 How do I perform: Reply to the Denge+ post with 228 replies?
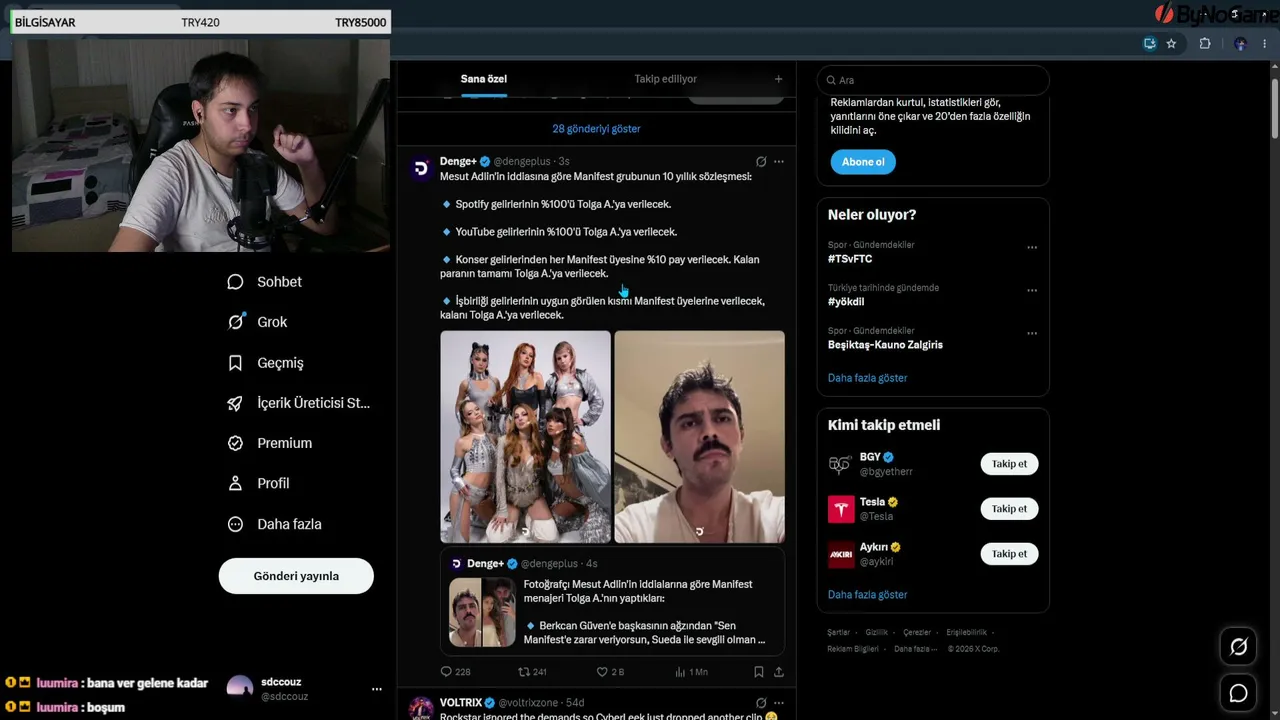(x=455, y=672)
